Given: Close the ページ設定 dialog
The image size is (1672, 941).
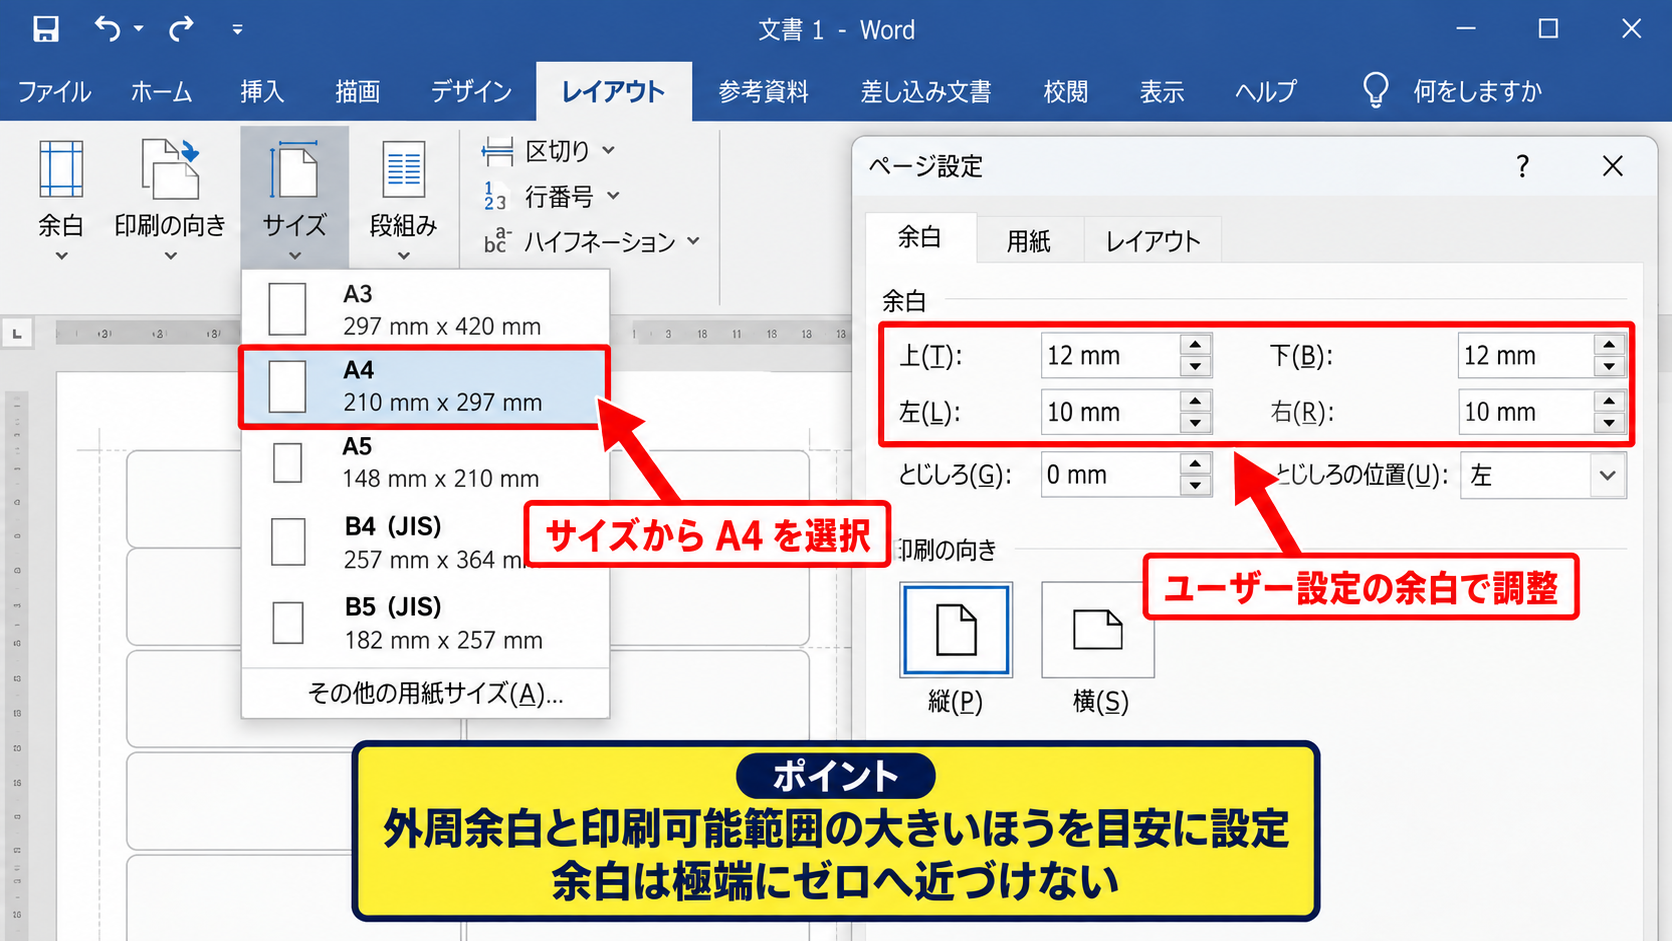Looking at the screenshot, I should click(x=1613, y=166).
